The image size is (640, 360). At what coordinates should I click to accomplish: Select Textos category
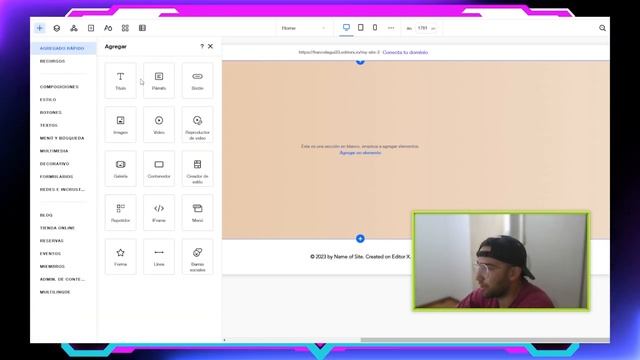click(49, 125)
